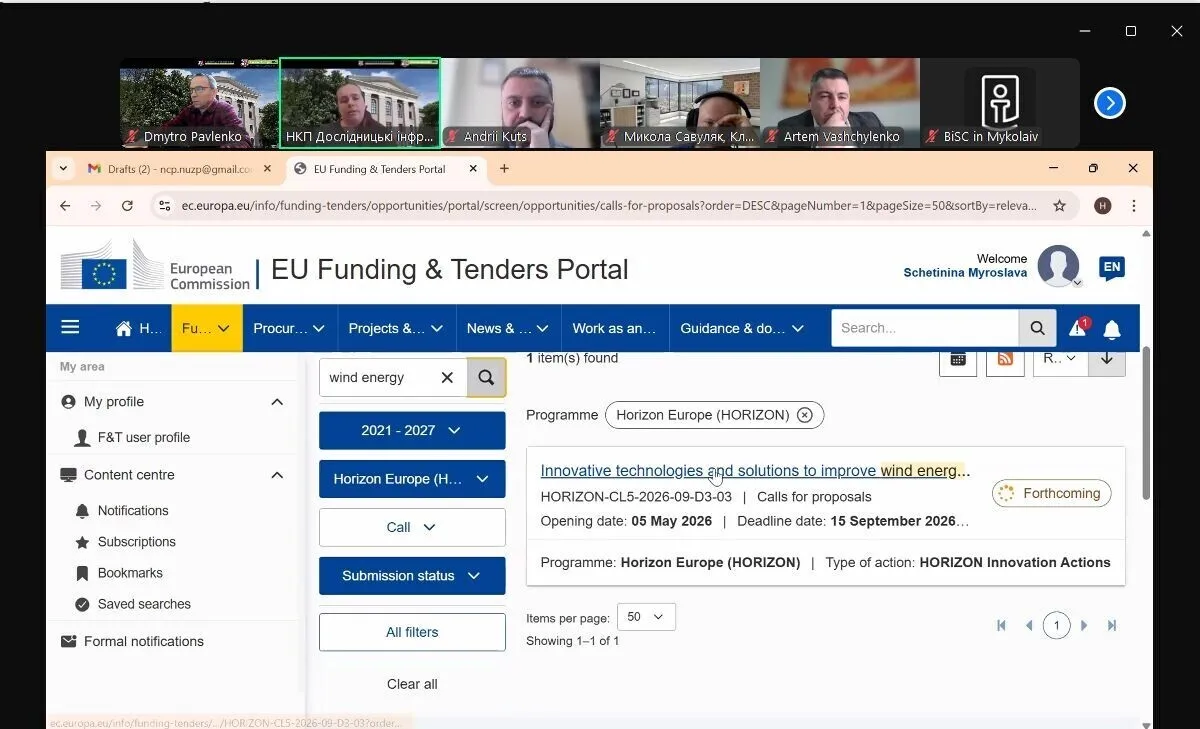Open the 2021 - 2027 period filter
This screenshot has height=729, width=1200.
click(x=412, y=430)
